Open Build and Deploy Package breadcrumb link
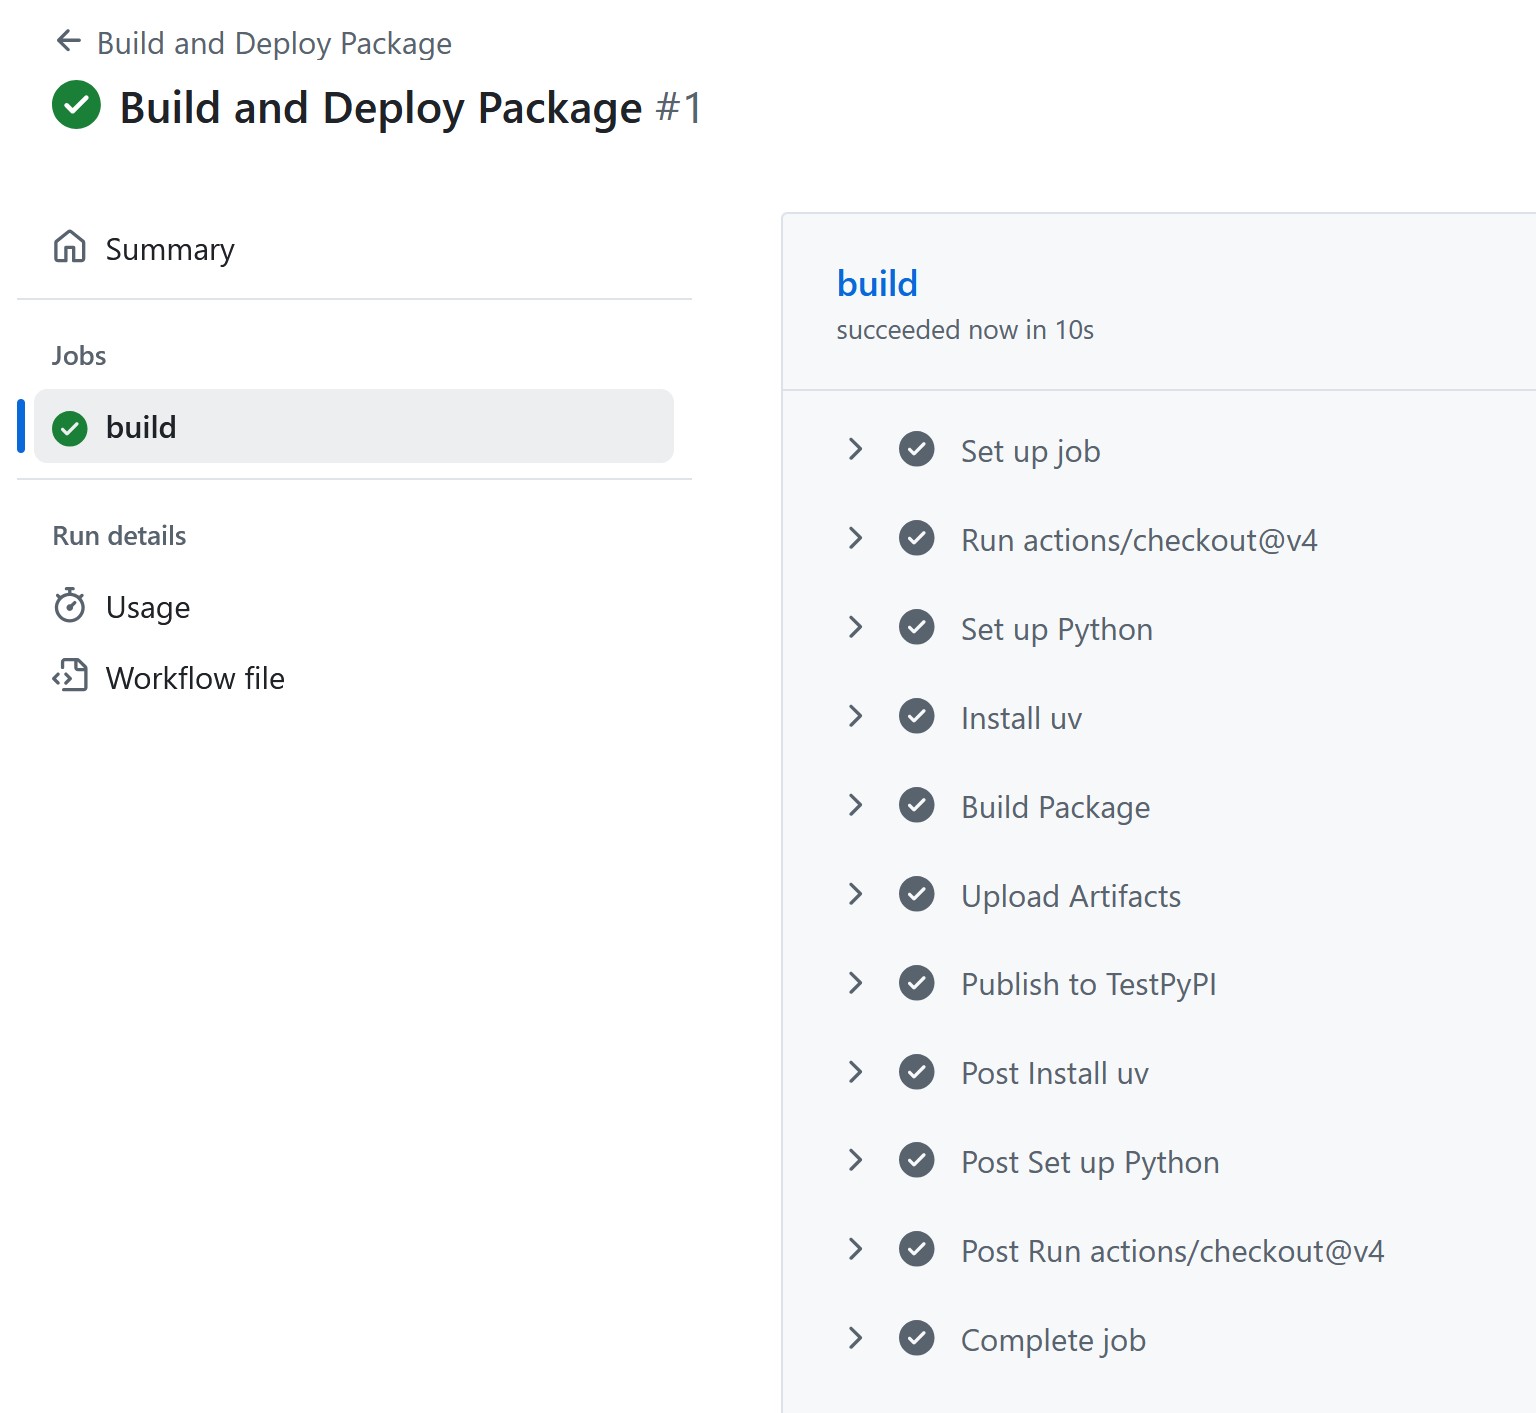Image resolution: width=1536 pixels, height=1413 pixels. (274, 43)
